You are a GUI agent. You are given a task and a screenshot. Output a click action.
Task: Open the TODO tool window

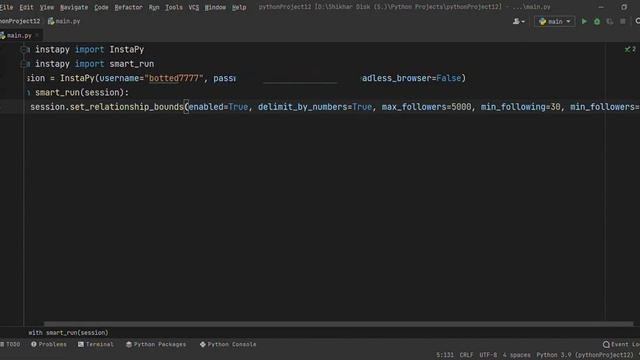(10, 344)
